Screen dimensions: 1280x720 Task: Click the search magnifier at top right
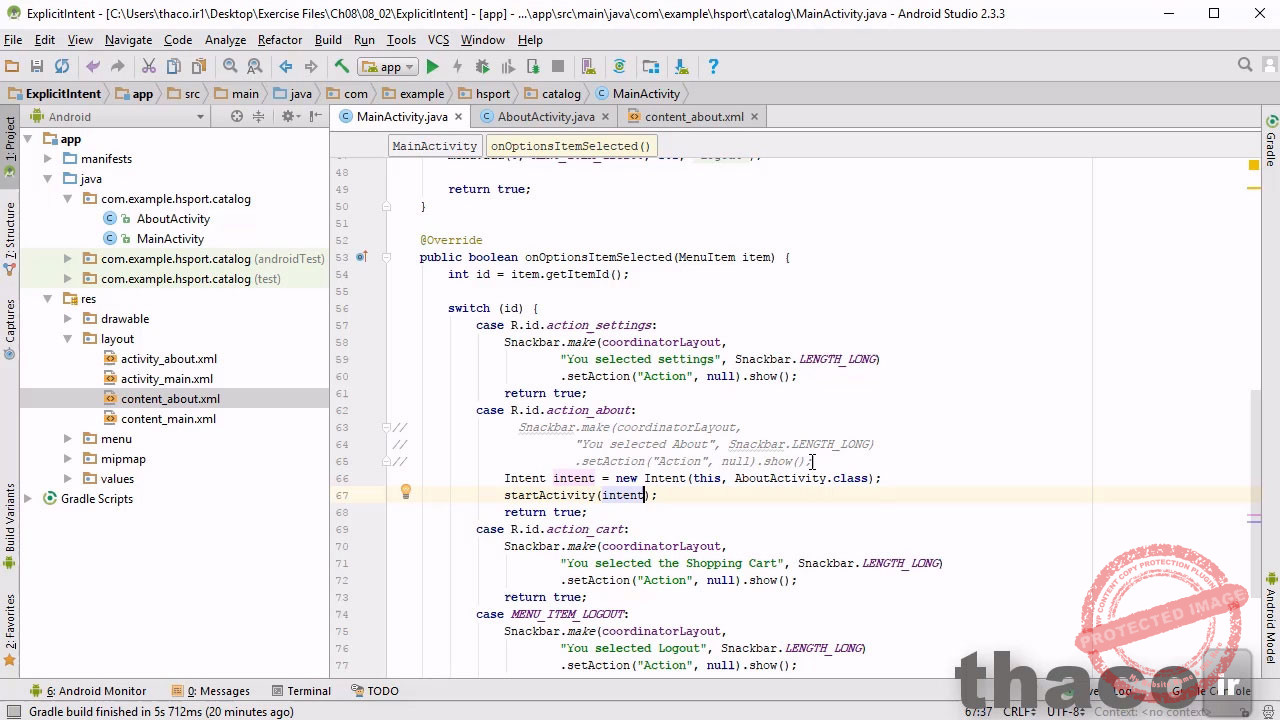pos(1245,65)
